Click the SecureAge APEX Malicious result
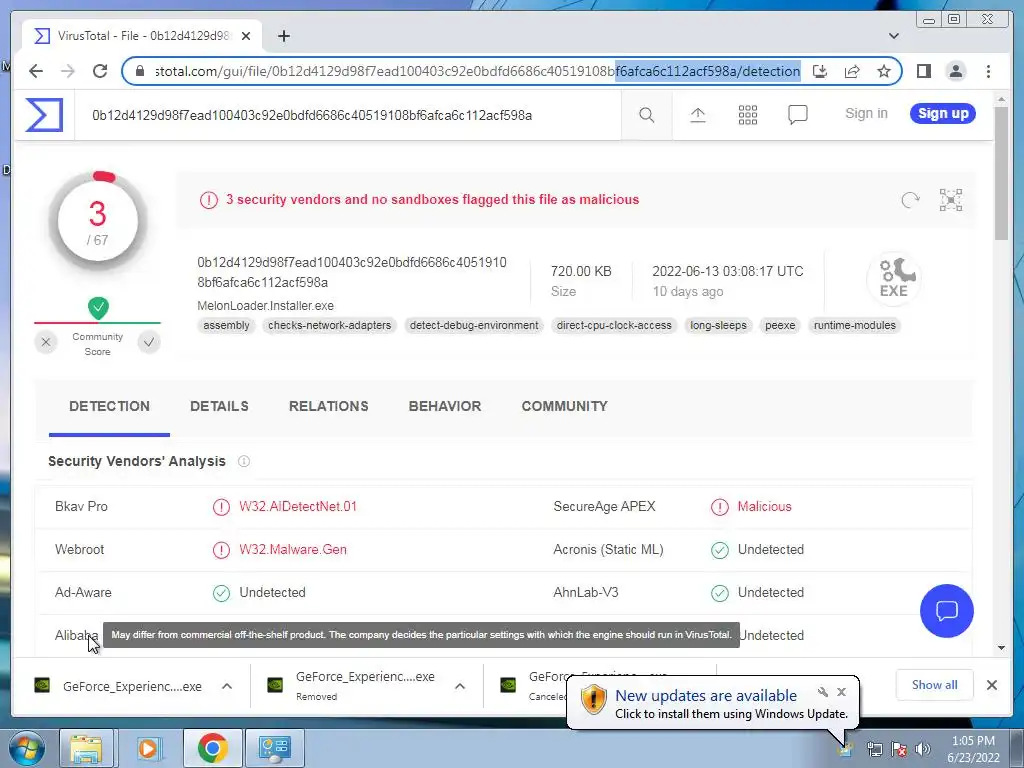The image size is (1024, 768). pyautogui.click(x=764, y=507)
